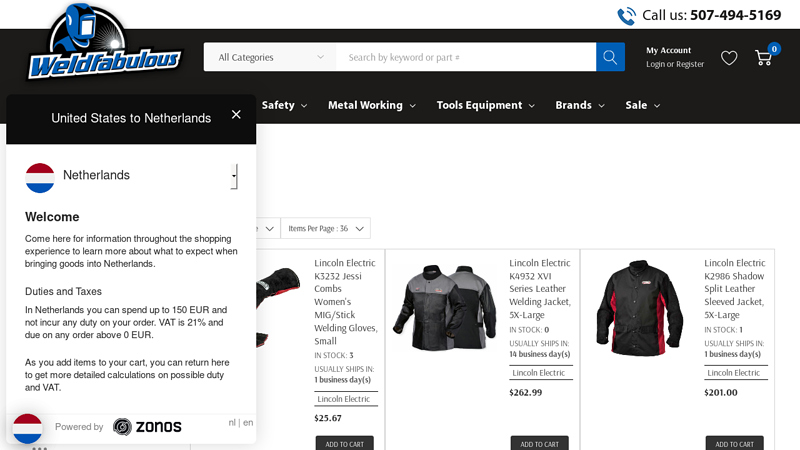Click the $262.99 price
The height and width of the screenshot is (450, 800).
526,392
